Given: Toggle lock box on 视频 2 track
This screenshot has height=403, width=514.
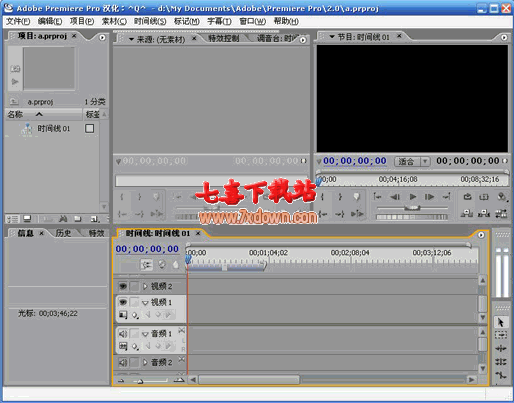Looking at the screenshot, I should click(134, 286).
